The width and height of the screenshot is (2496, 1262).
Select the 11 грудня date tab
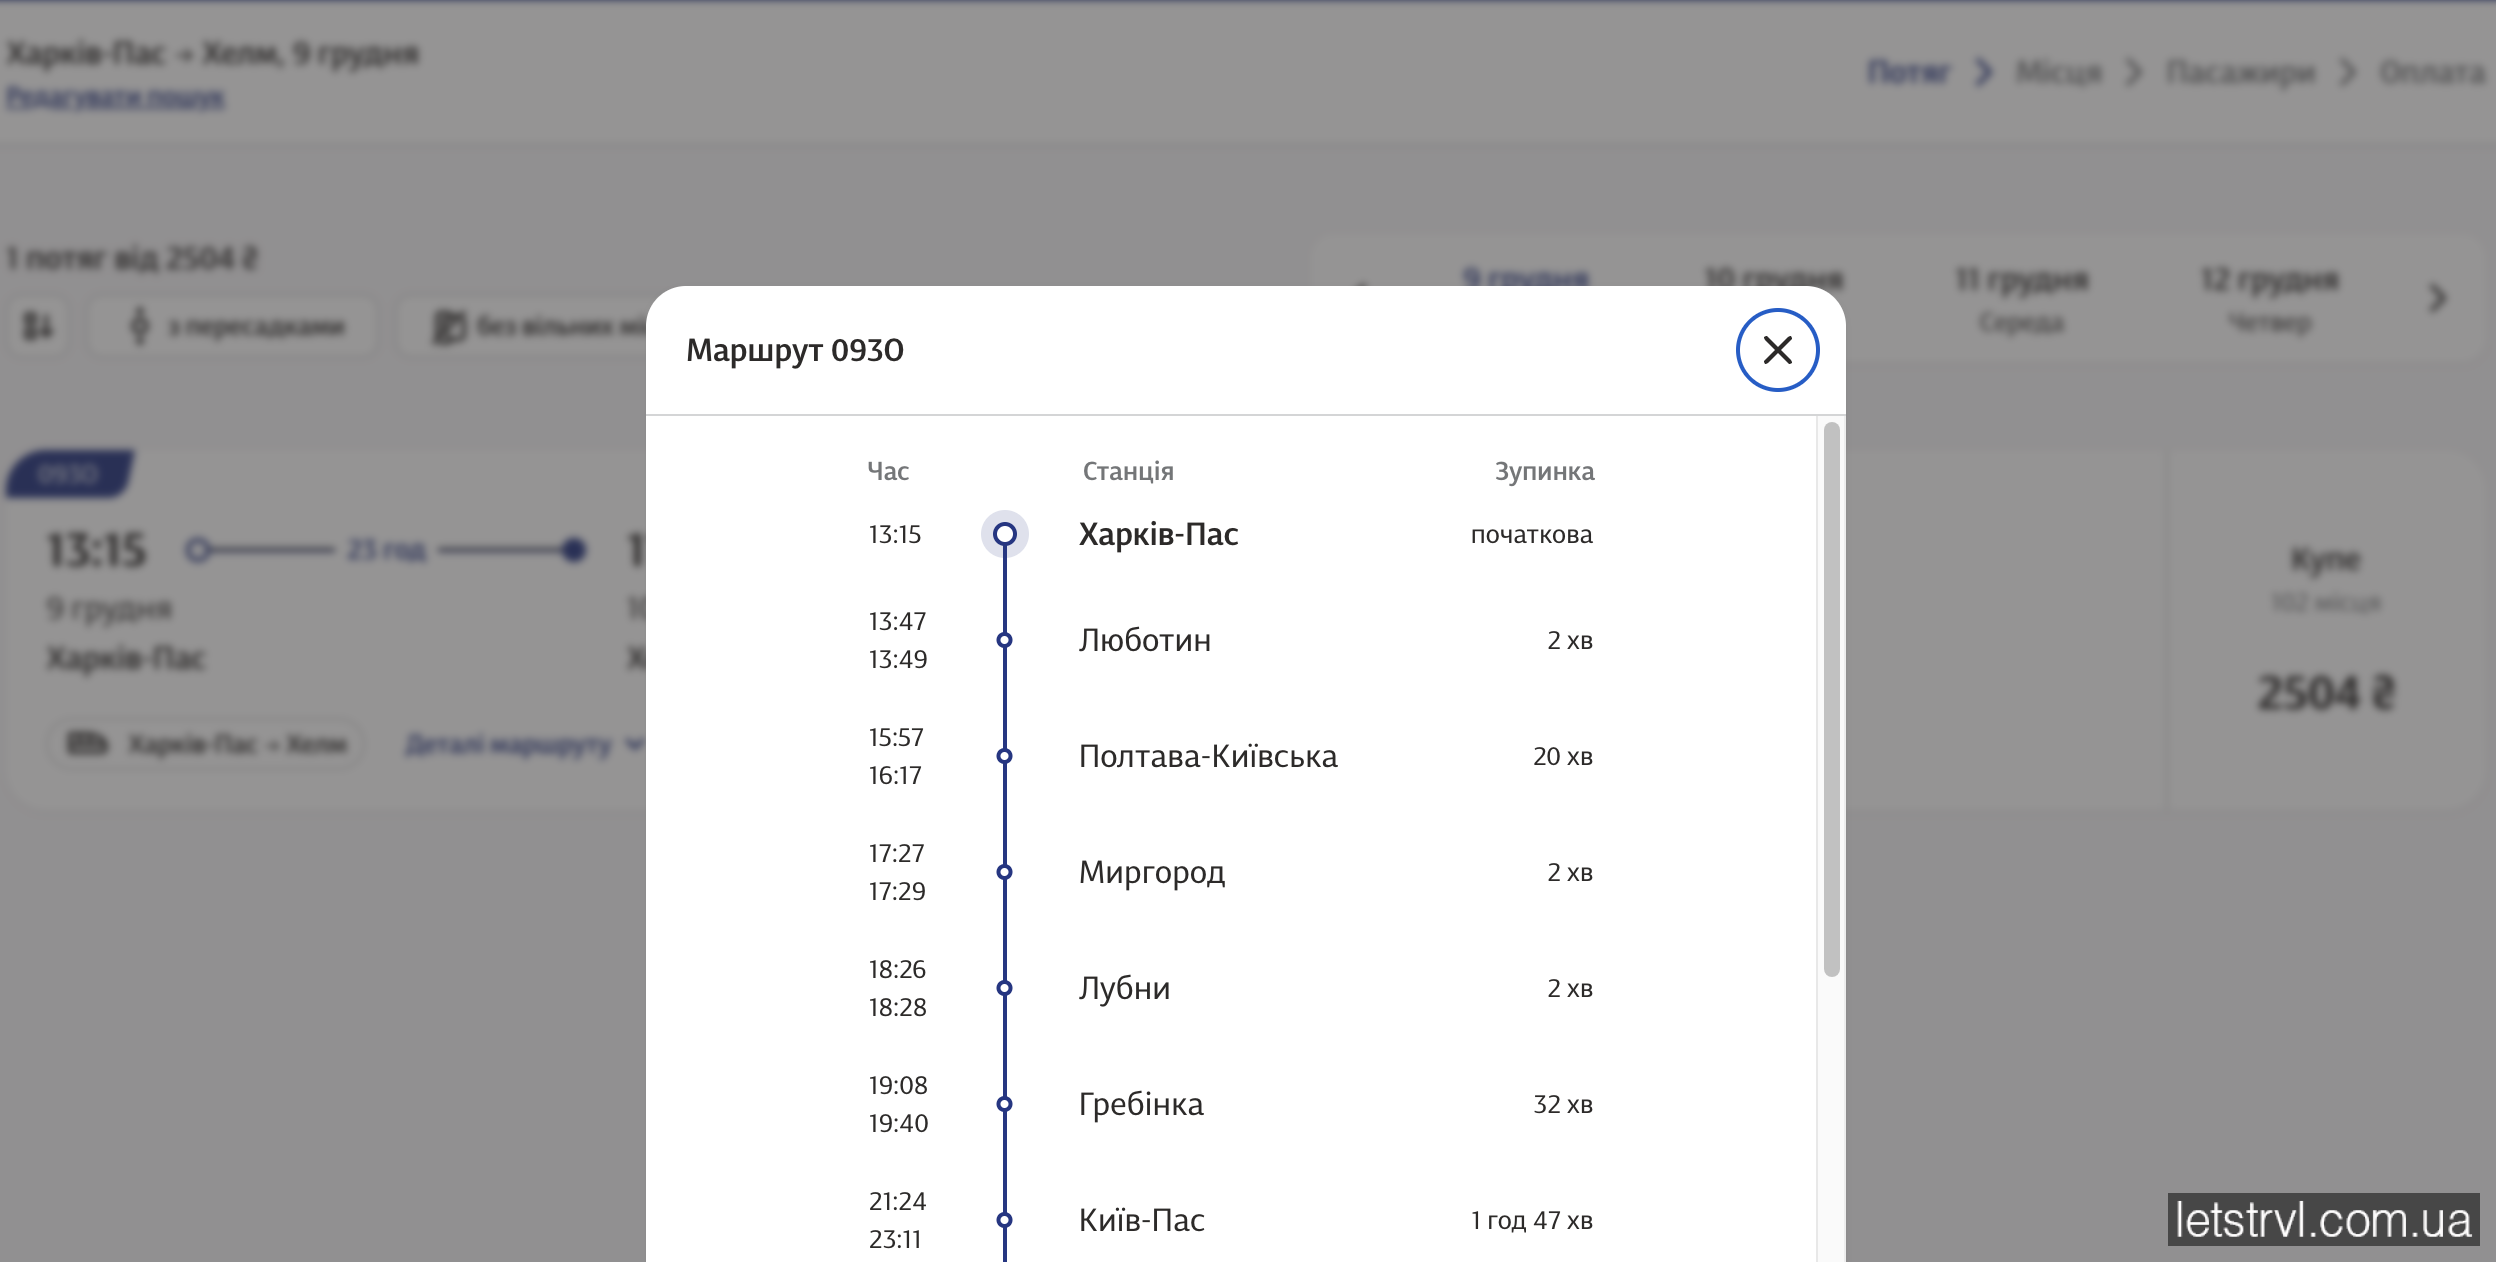[x=2021, y=298]
